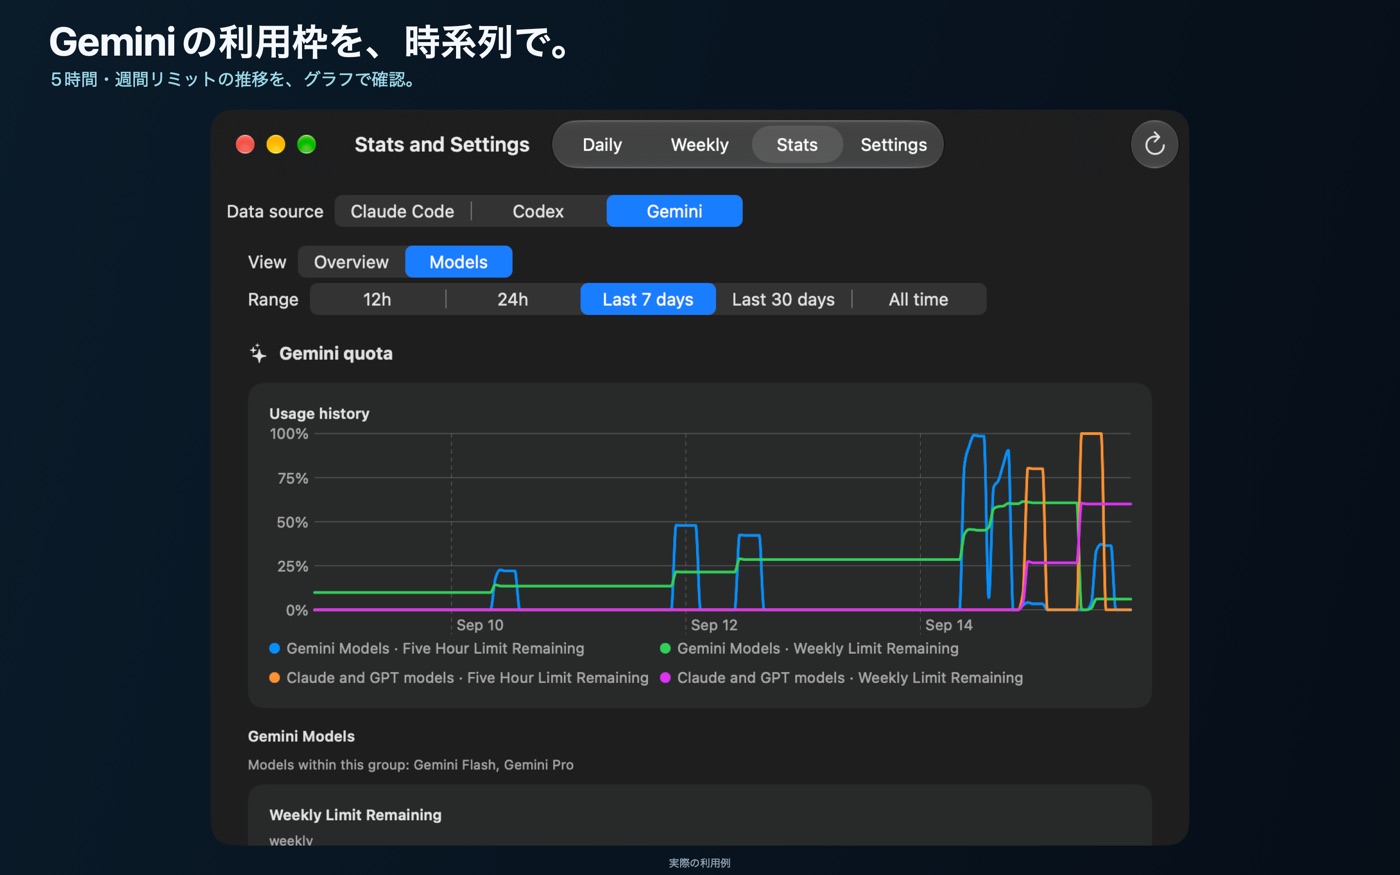Open the Weekly tab
The image size is (1400, 875).
[x=699, y=145]
